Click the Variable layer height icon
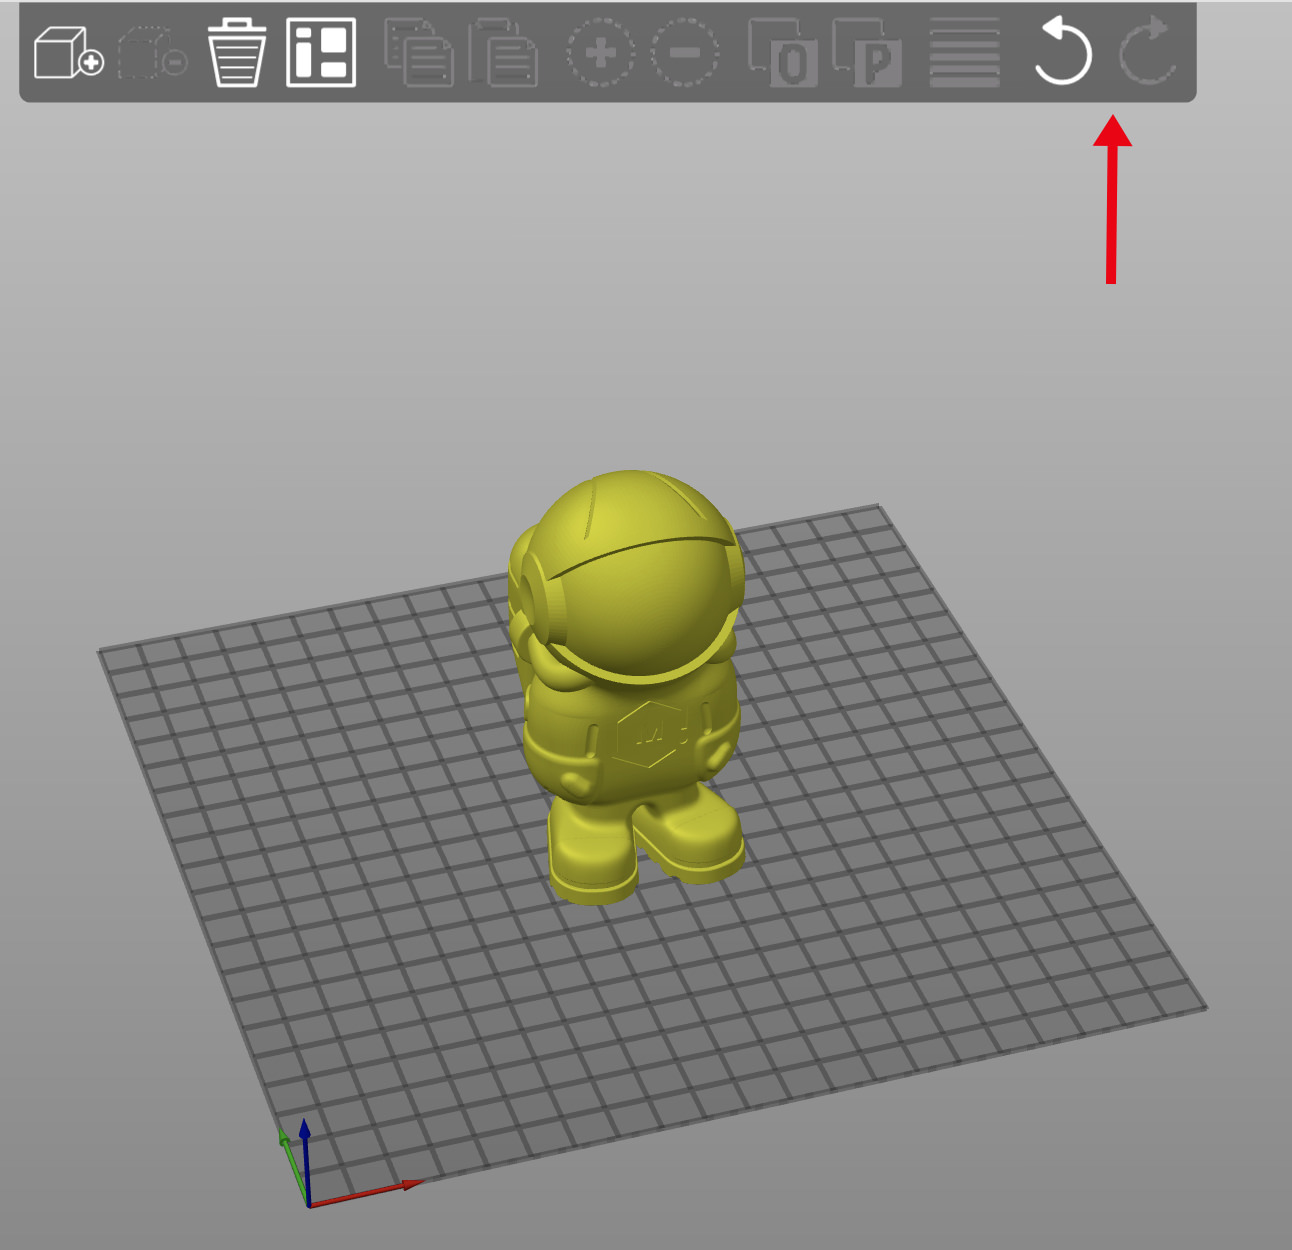The height and width of the screenshot is (1250, 1292). 965,52
